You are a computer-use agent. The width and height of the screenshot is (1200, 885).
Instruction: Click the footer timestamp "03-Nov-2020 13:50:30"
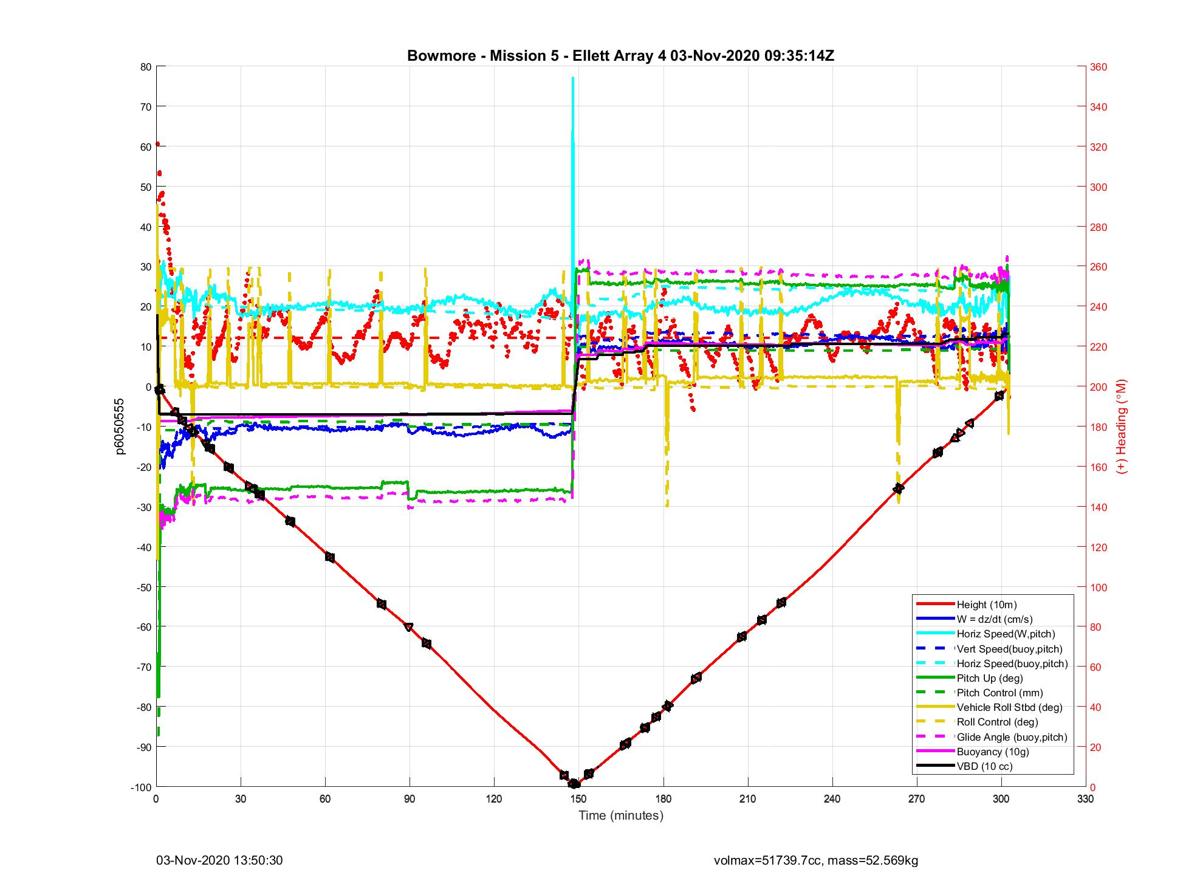[219, 860]
